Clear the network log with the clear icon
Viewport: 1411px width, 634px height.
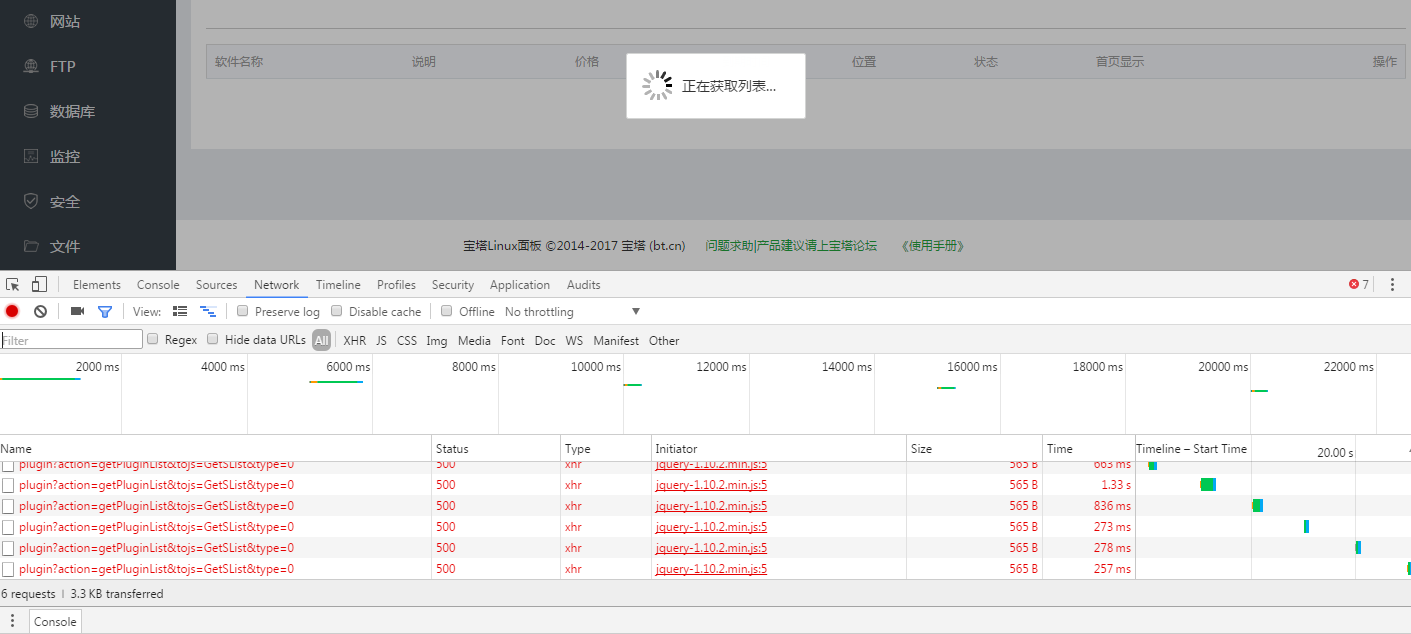click(x=40, y=312)
